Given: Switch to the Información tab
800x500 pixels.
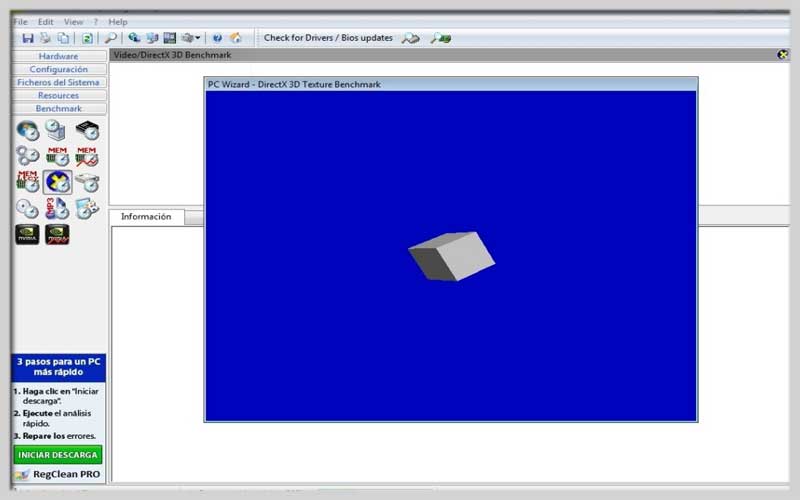Looking at the screenshot, I should click(x=146, y=217).
